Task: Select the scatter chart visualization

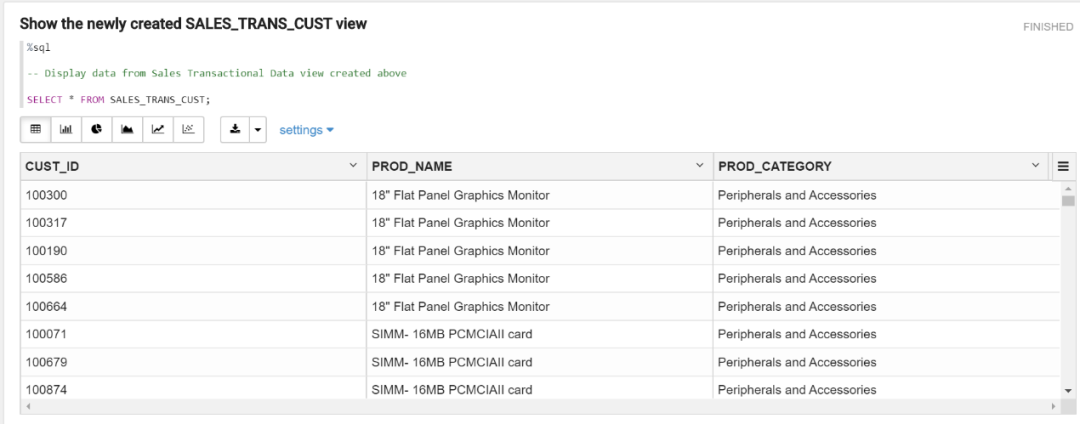Action: [x=188, y=129]
